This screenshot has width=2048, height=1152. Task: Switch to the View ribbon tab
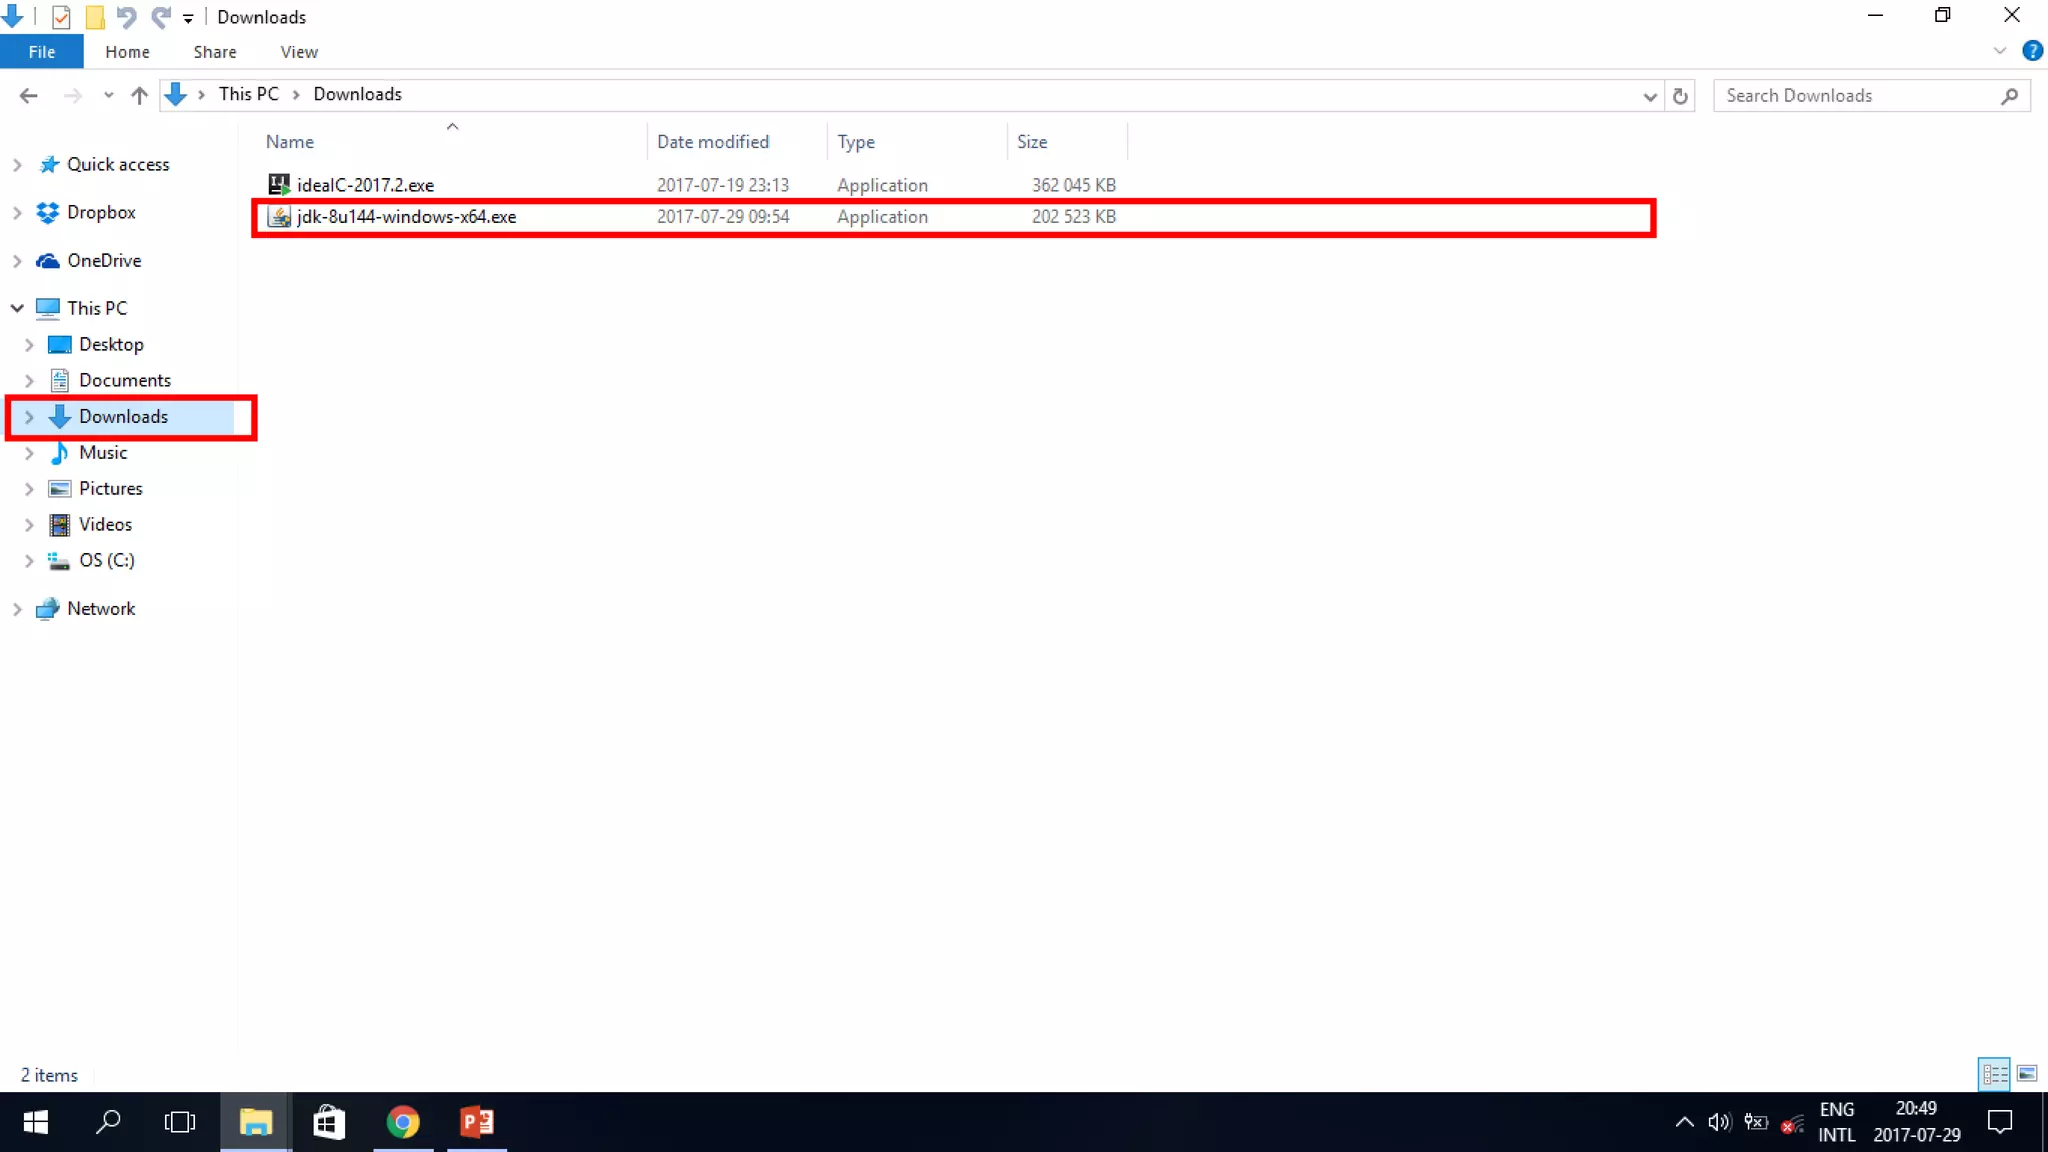299,52
